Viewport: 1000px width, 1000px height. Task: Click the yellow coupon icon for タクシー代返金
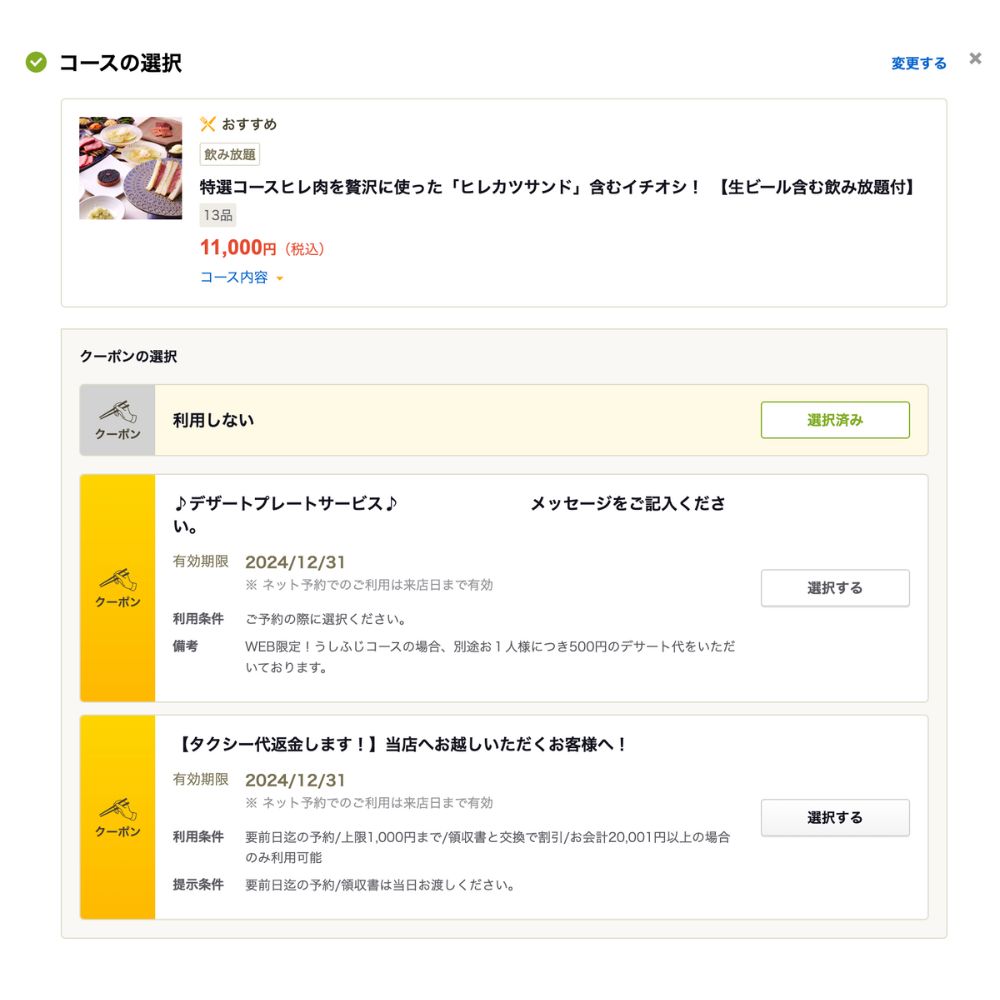pyautogui.click(x=118, y=817)
